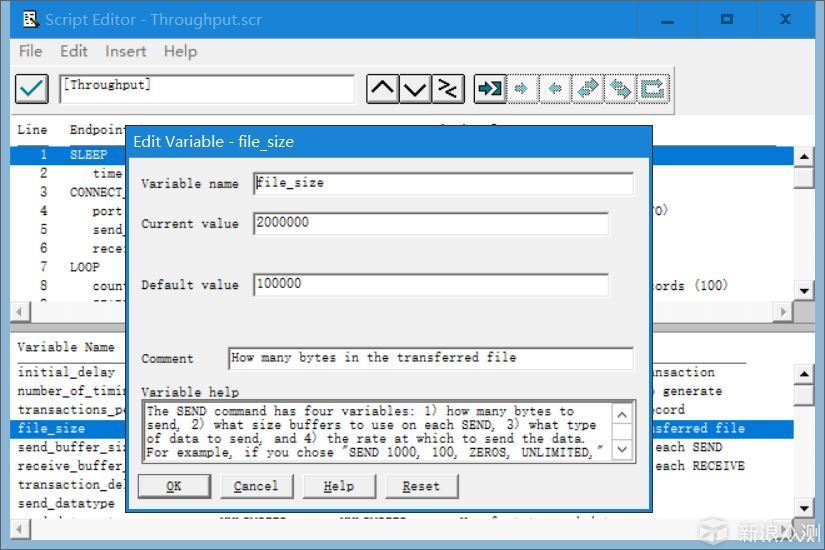825x550 pixels.
Task: Click the green checkmark validate icon
Action: (x=32, y=88)
